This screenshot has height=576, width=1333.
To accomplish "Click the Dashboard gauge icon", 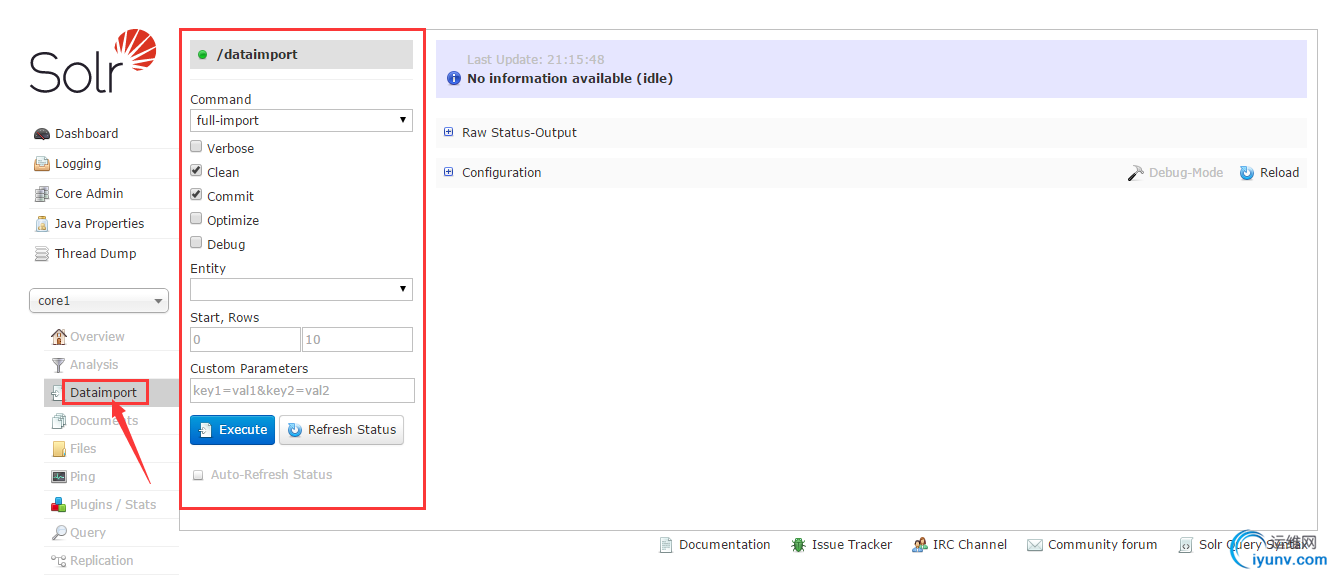I will [42, 134].
